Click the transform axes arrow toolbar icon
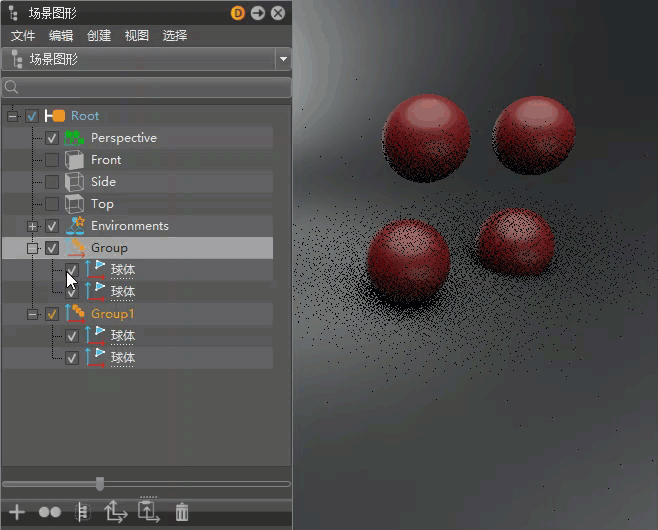The image size is (658, 530). point(115,512)
